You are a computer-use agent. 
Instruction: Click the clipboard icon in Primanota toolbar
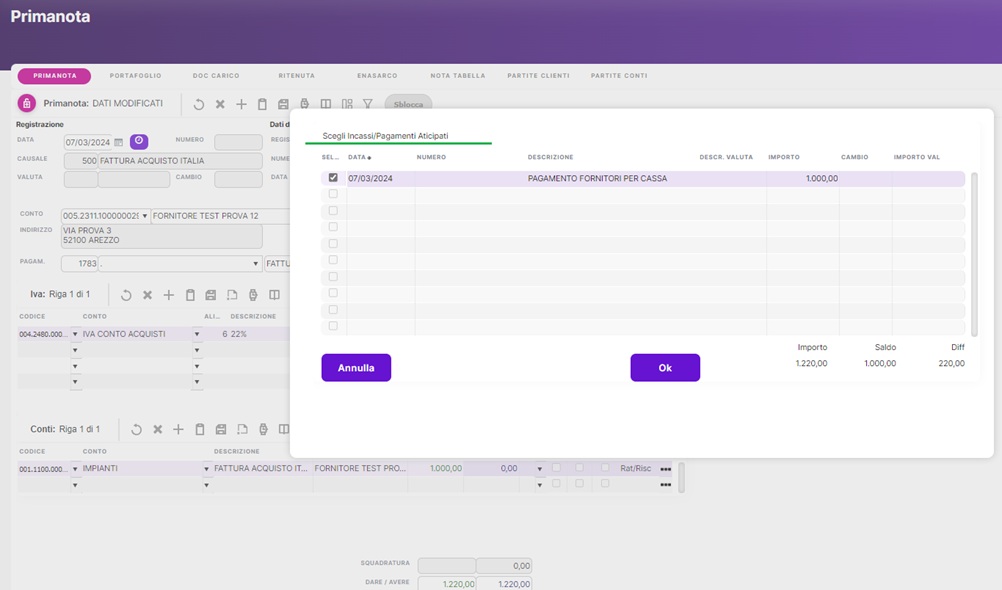pos(262,104)
